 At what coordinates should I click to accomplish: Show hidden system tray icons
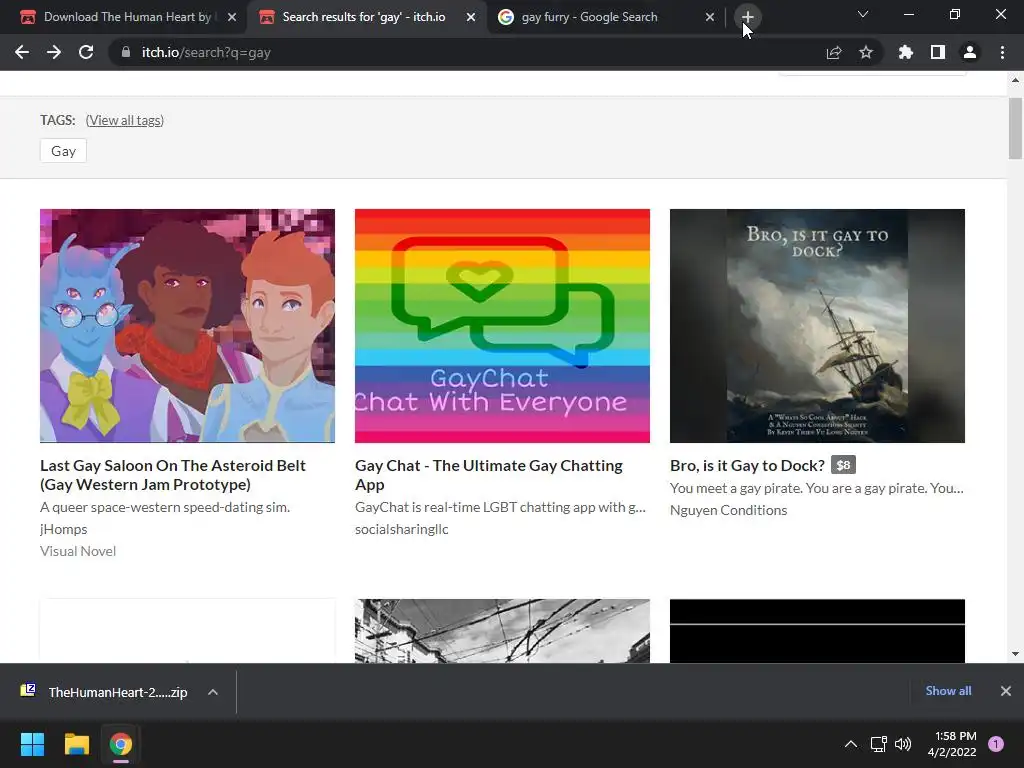click(x=850, y=744)
